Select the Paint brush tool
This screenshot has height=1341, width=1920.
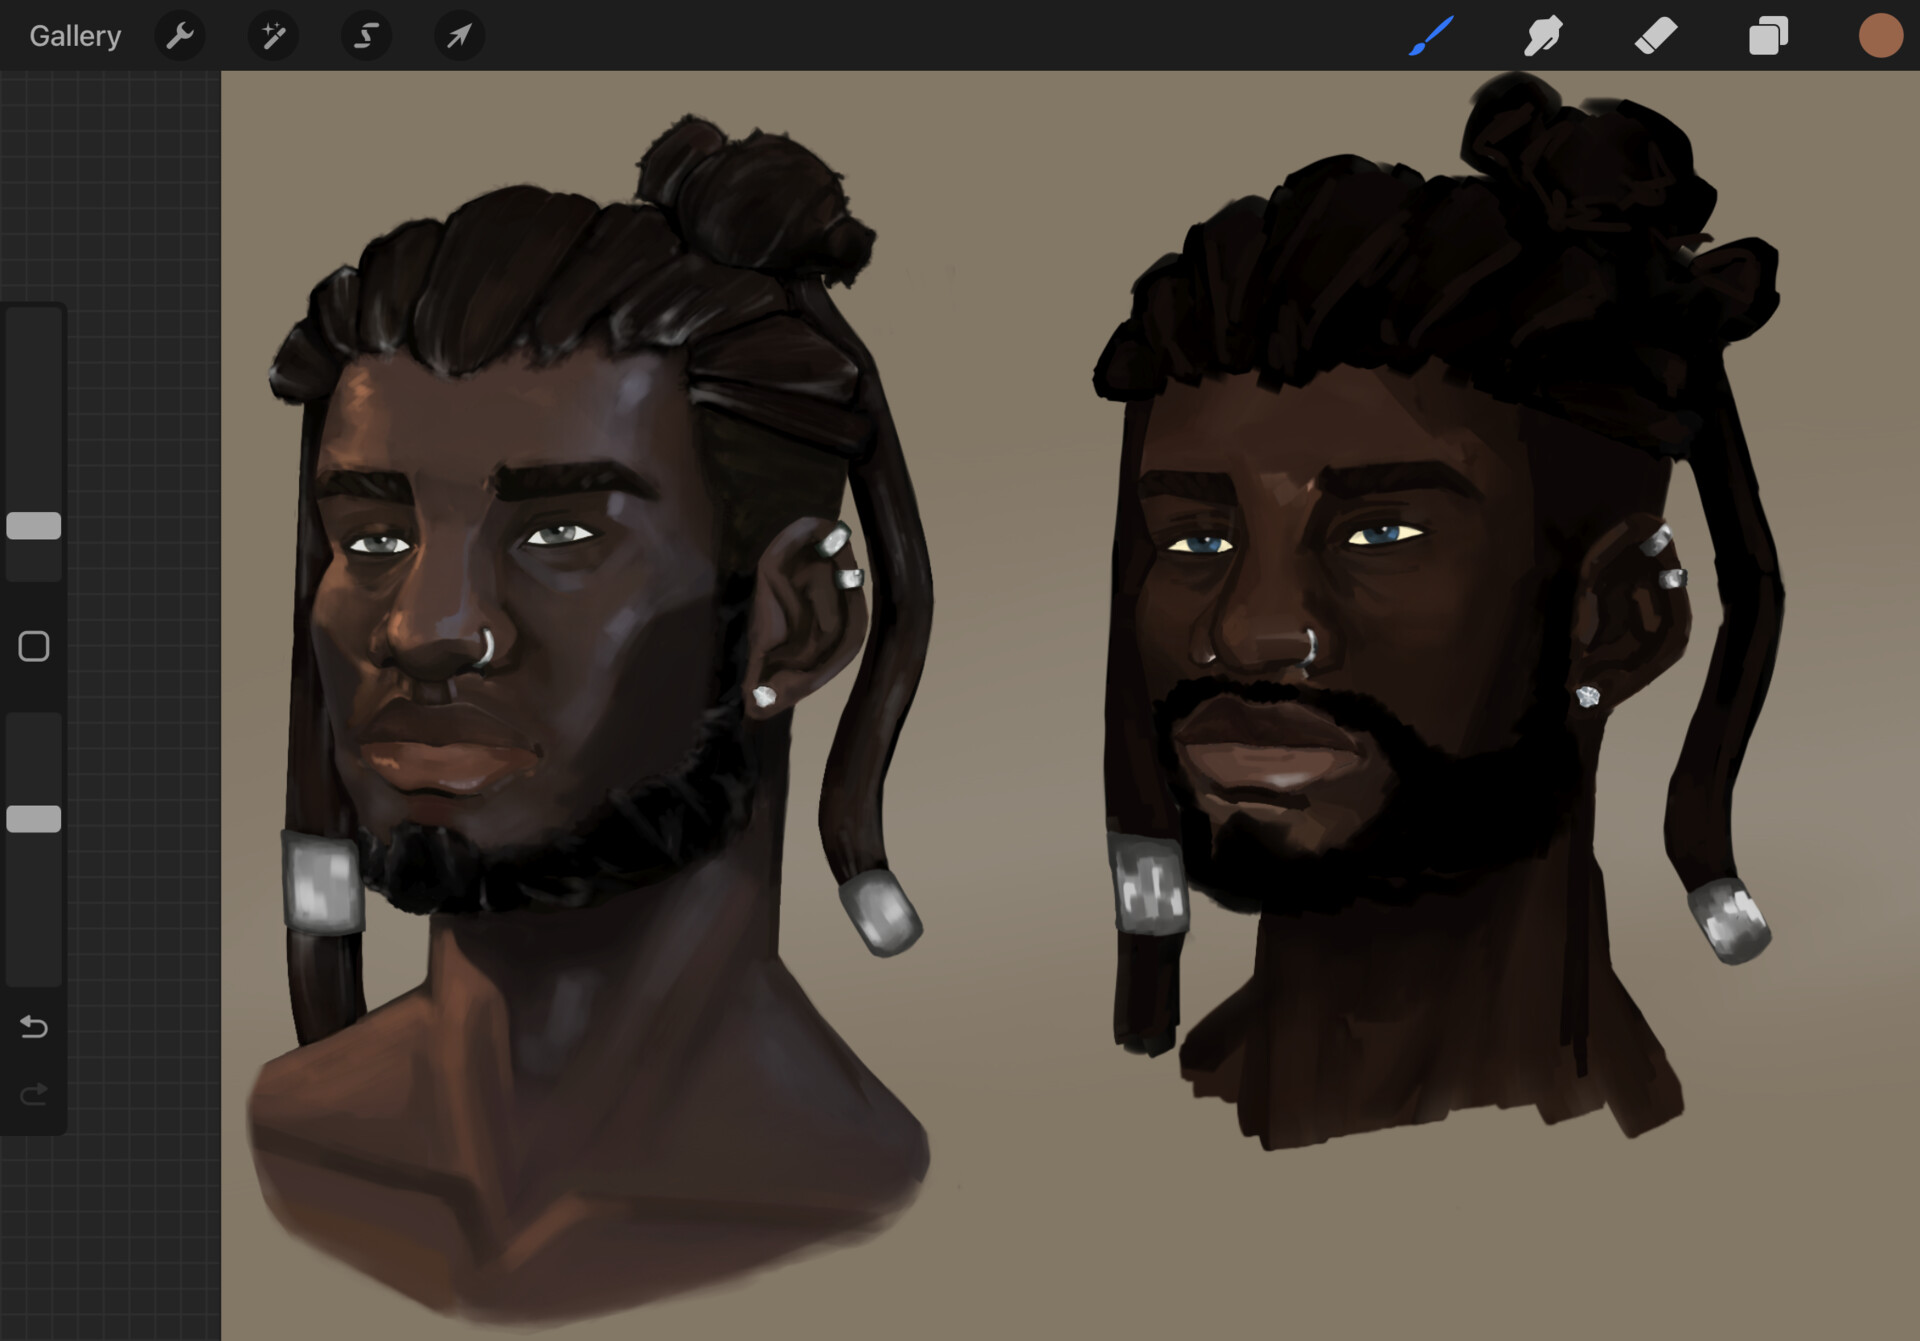point(1431,36)
